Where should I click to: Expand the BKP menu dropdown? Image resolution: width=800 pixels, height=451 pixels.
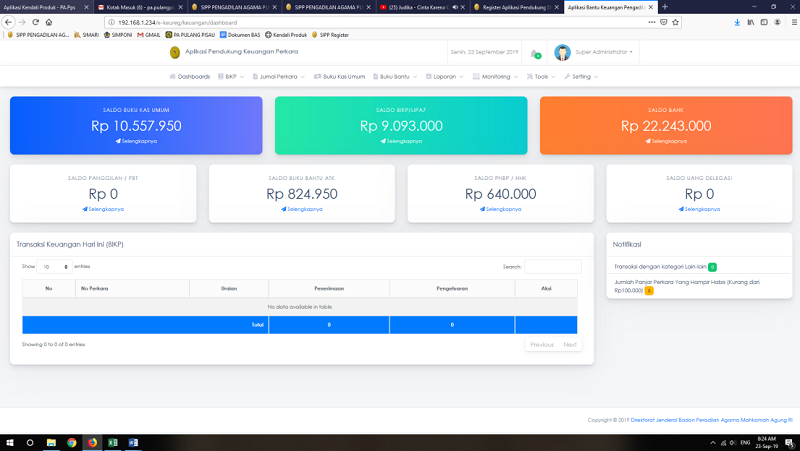coord(231,76)
